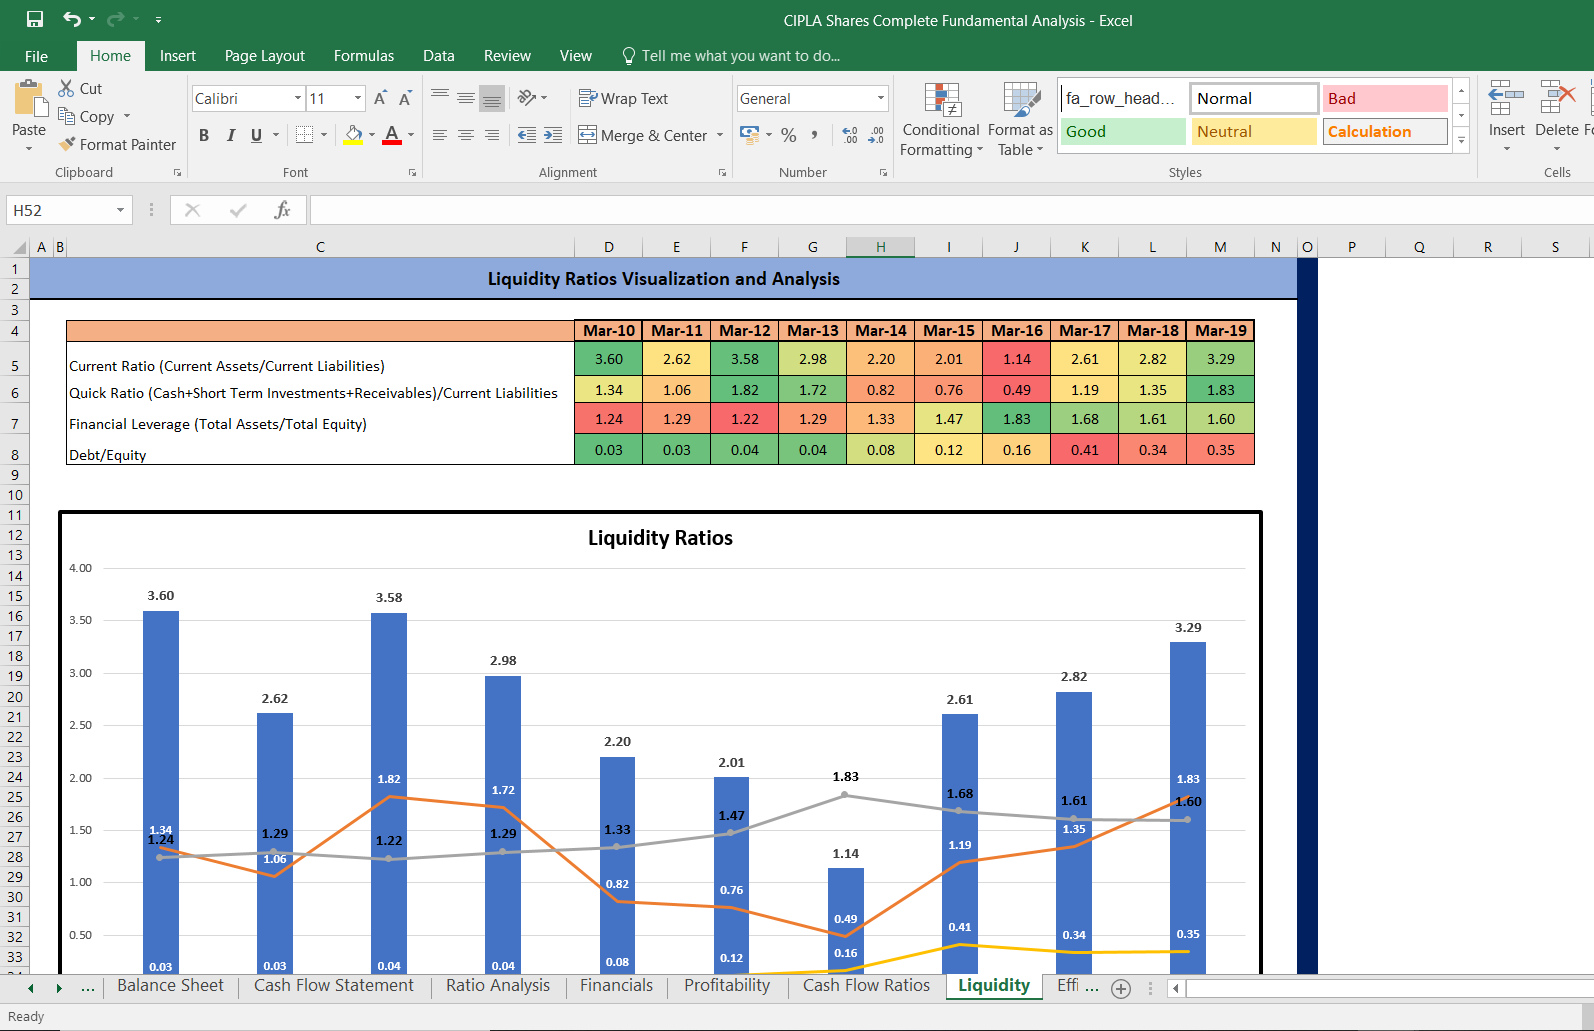This screenshot has width=1594, height=1031.
Task: Click the Paste clipboard icon
Action: point(29,100)
